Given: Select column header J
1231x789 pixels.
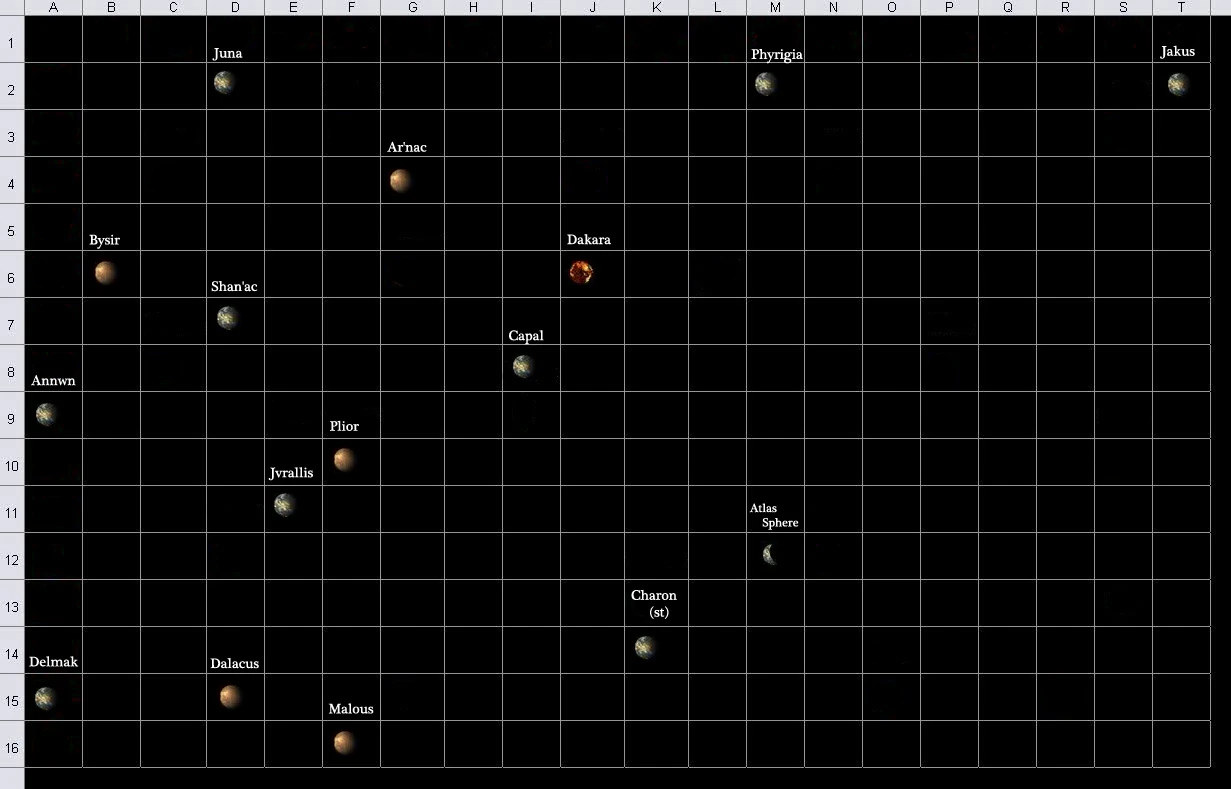Looking at the screenshot, I should 592,8.
